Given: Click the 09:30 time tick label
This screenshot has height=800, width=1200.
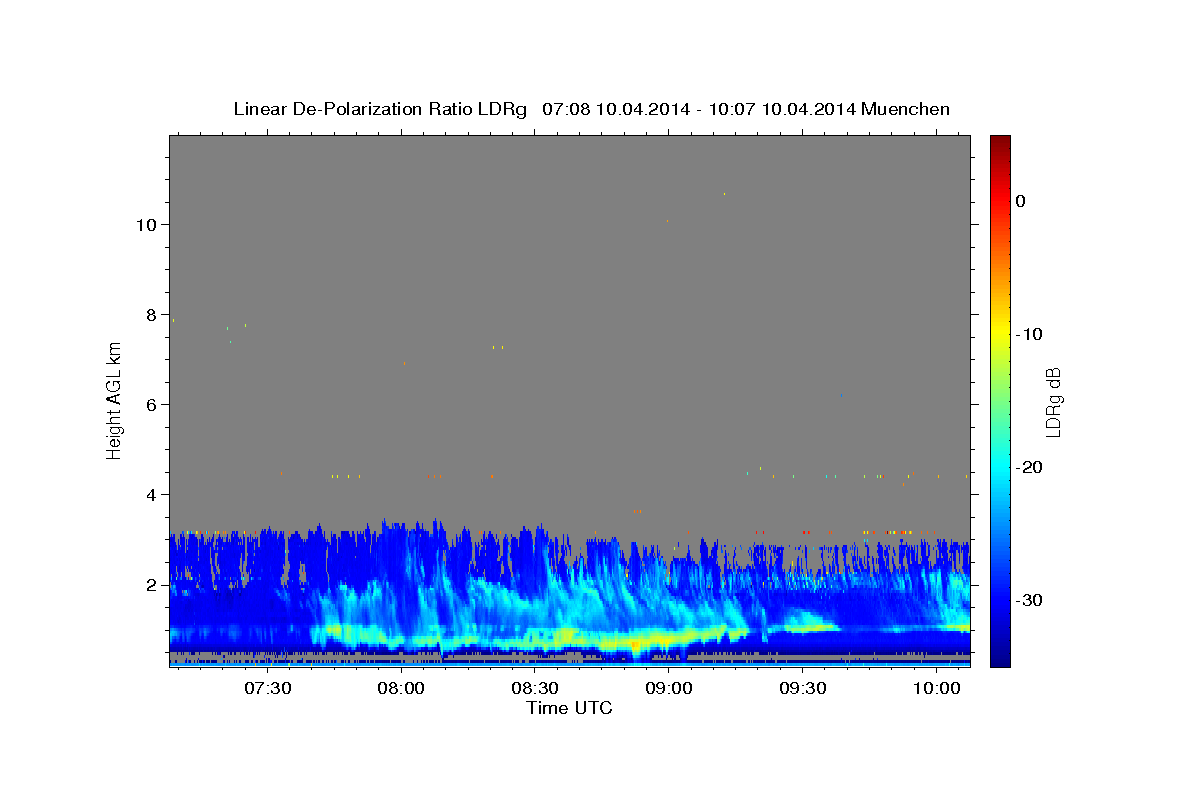Looking at the screenshot, I should 802,689.
